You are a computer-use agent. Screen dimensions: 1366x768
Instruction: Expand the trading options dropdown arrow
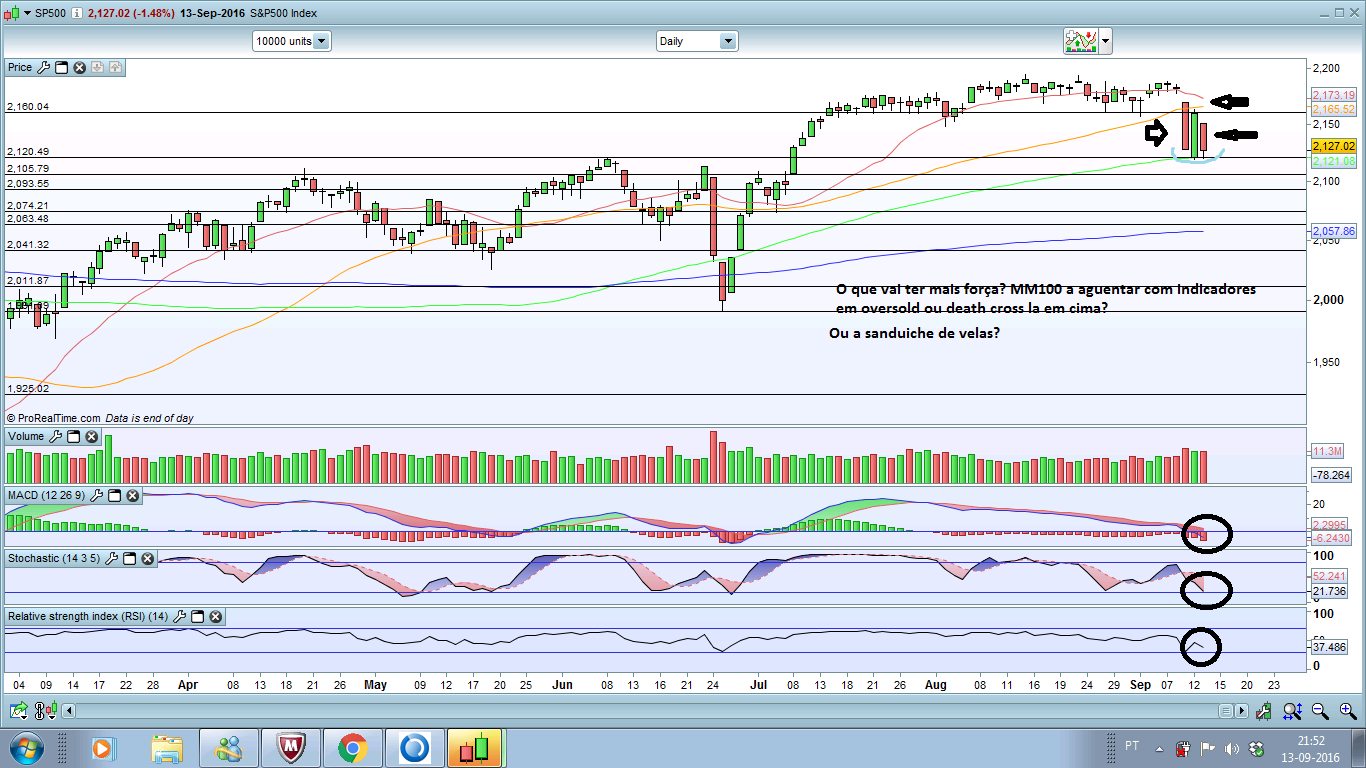(1105, 42)
